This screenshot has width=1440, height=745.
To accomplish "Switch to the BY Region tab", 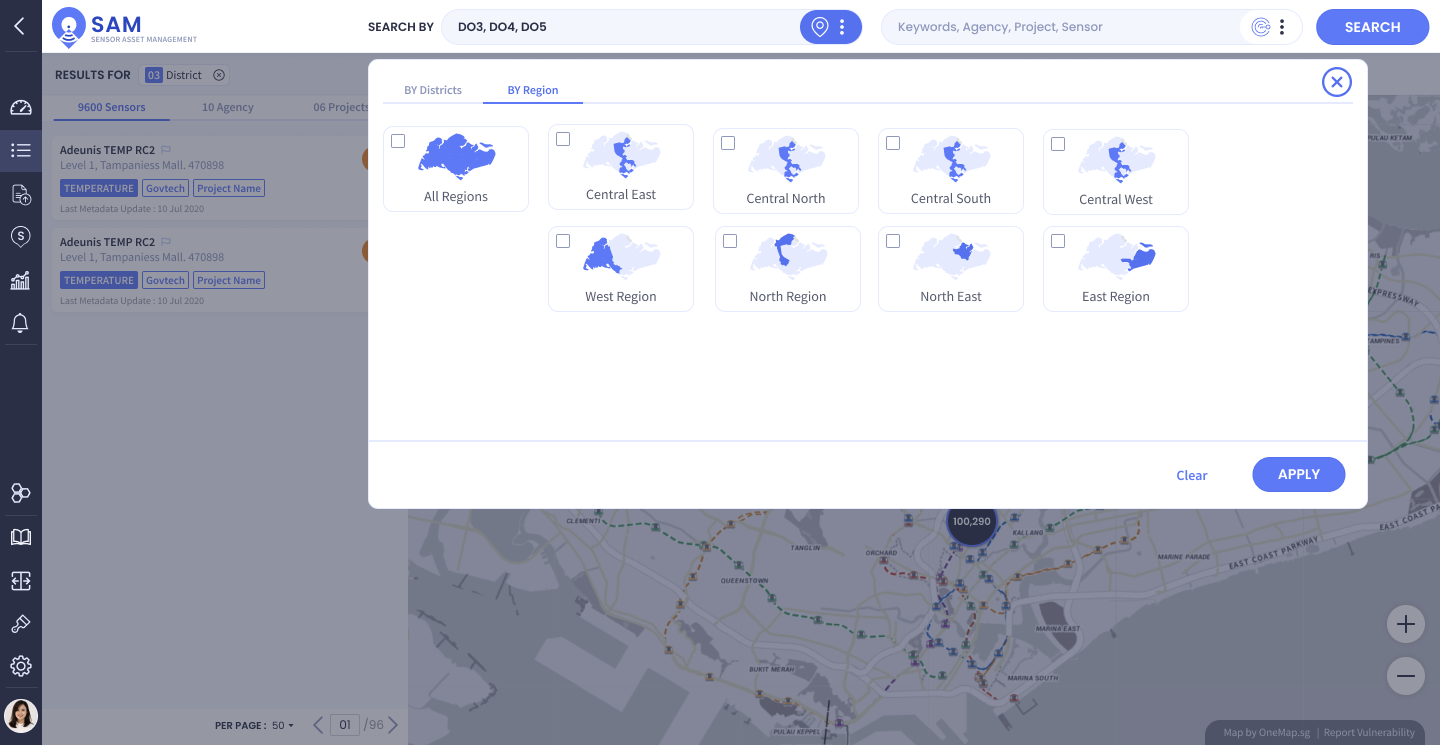I will click(x=533, y=90).
